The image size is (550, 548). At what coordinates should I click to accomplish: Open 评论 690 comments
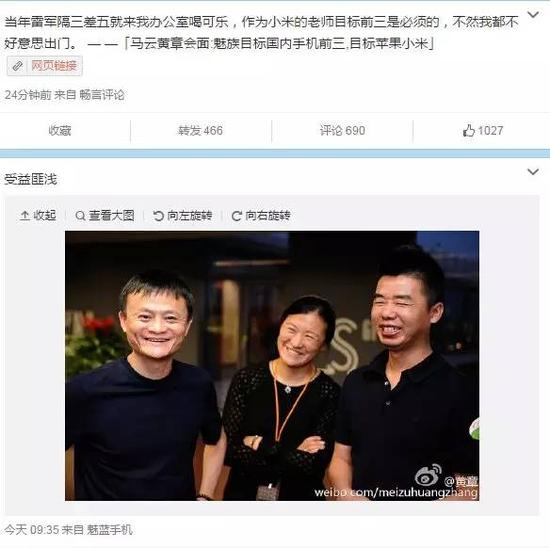tap(342, 131)
